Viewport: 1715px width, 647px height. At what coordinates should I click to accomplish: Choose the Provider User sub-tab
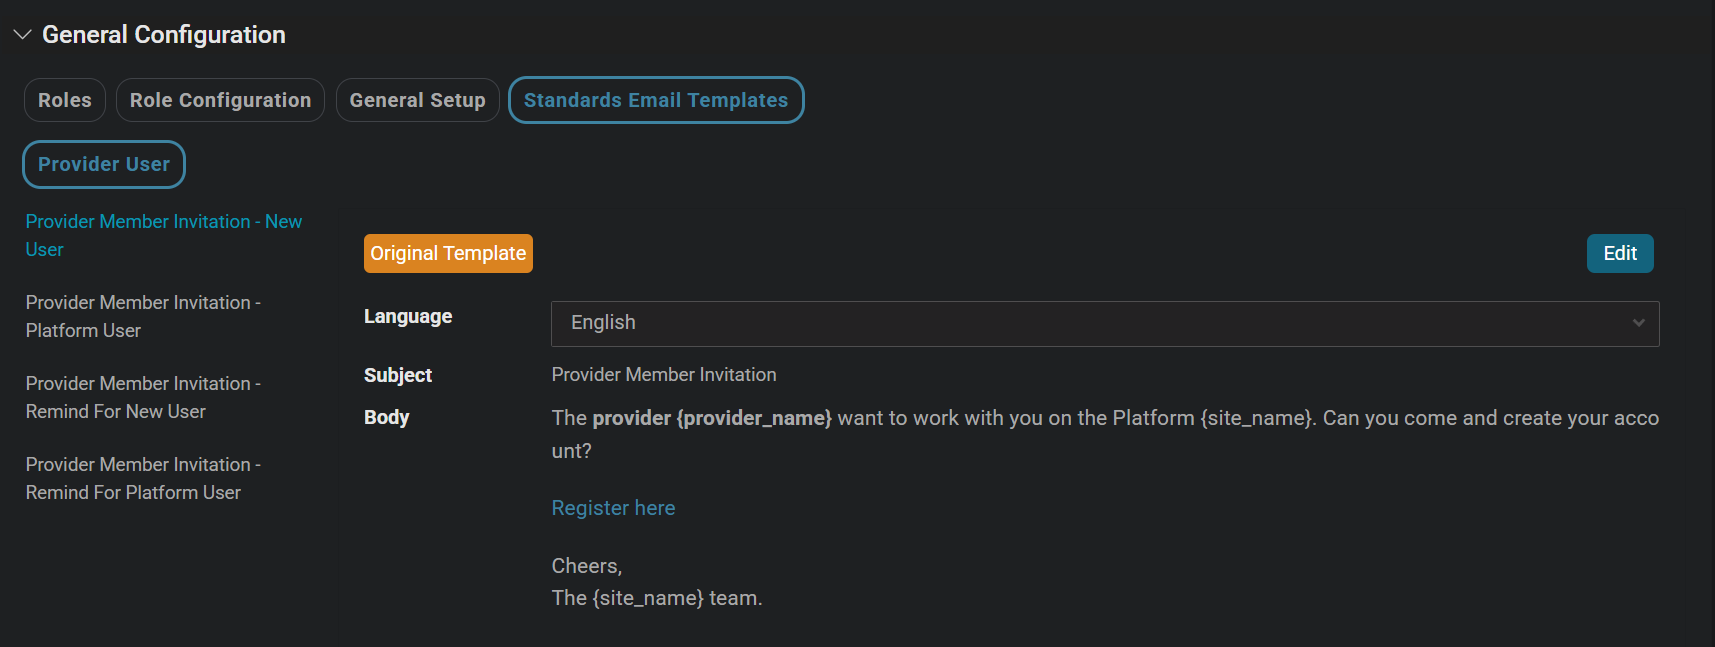pos(104,164)
